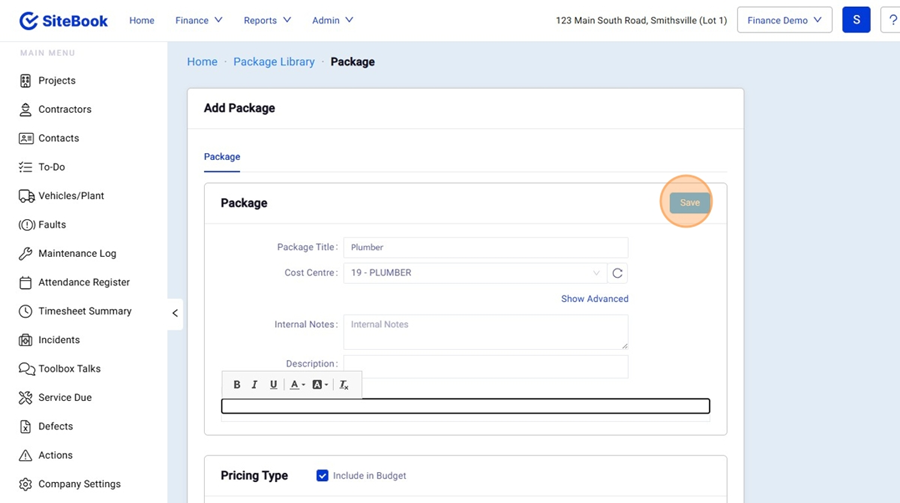Open the Cost Centre dropdown
Viewport: 900px width, 503px height.
pos(474,273)
